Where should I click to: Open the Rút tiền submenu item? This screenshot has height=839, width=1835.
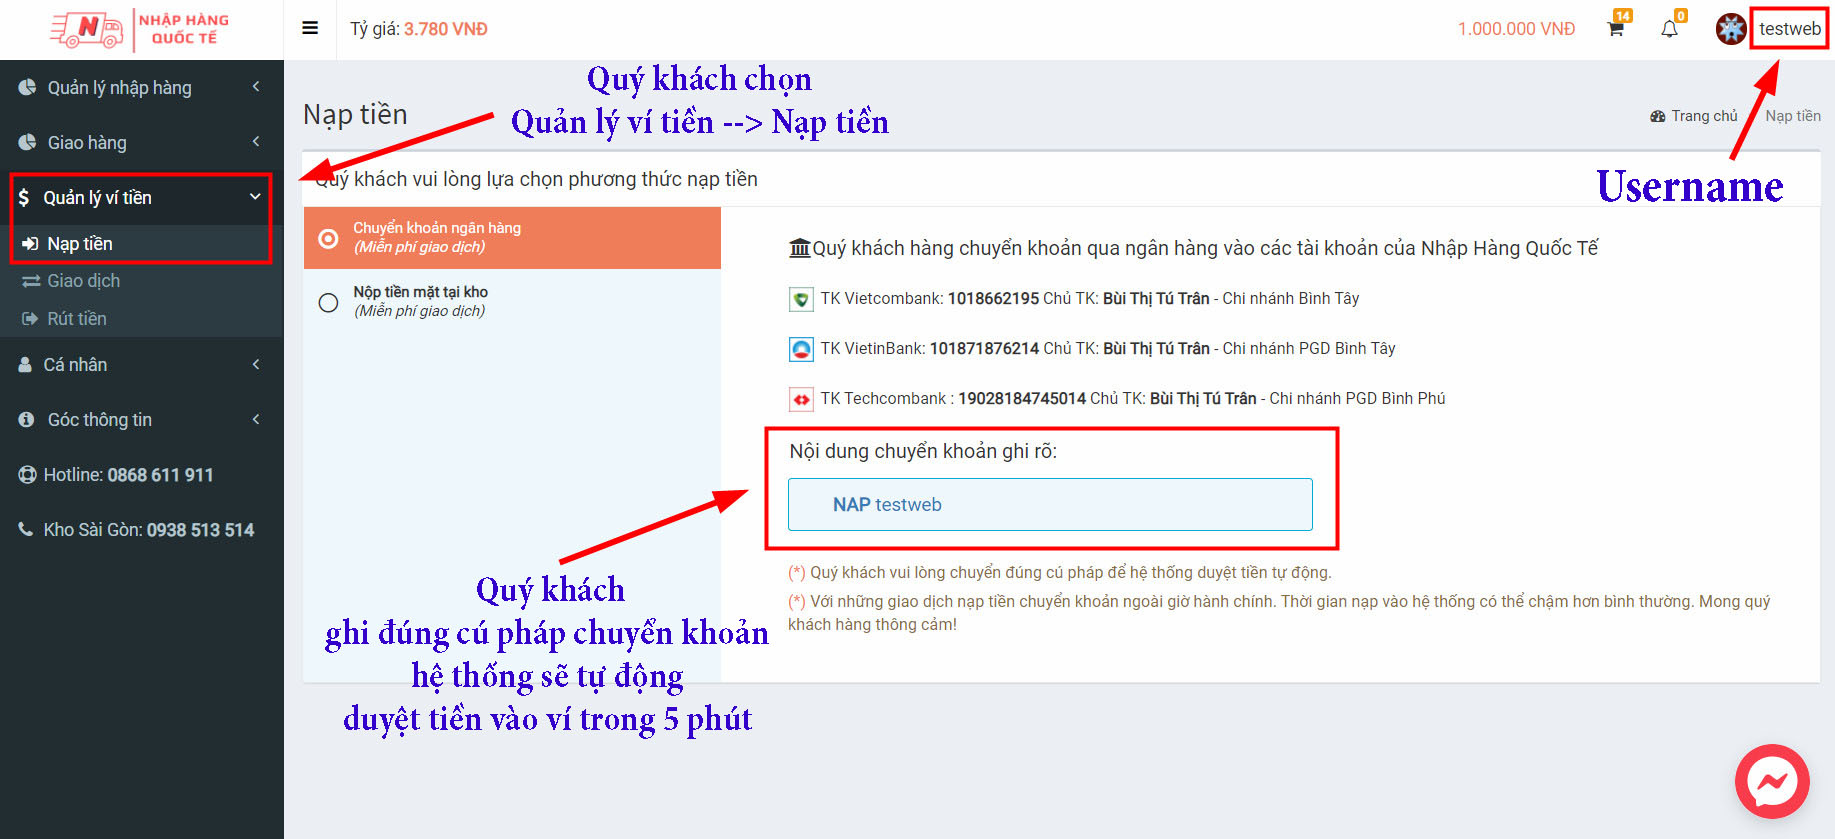coord(141,319)
